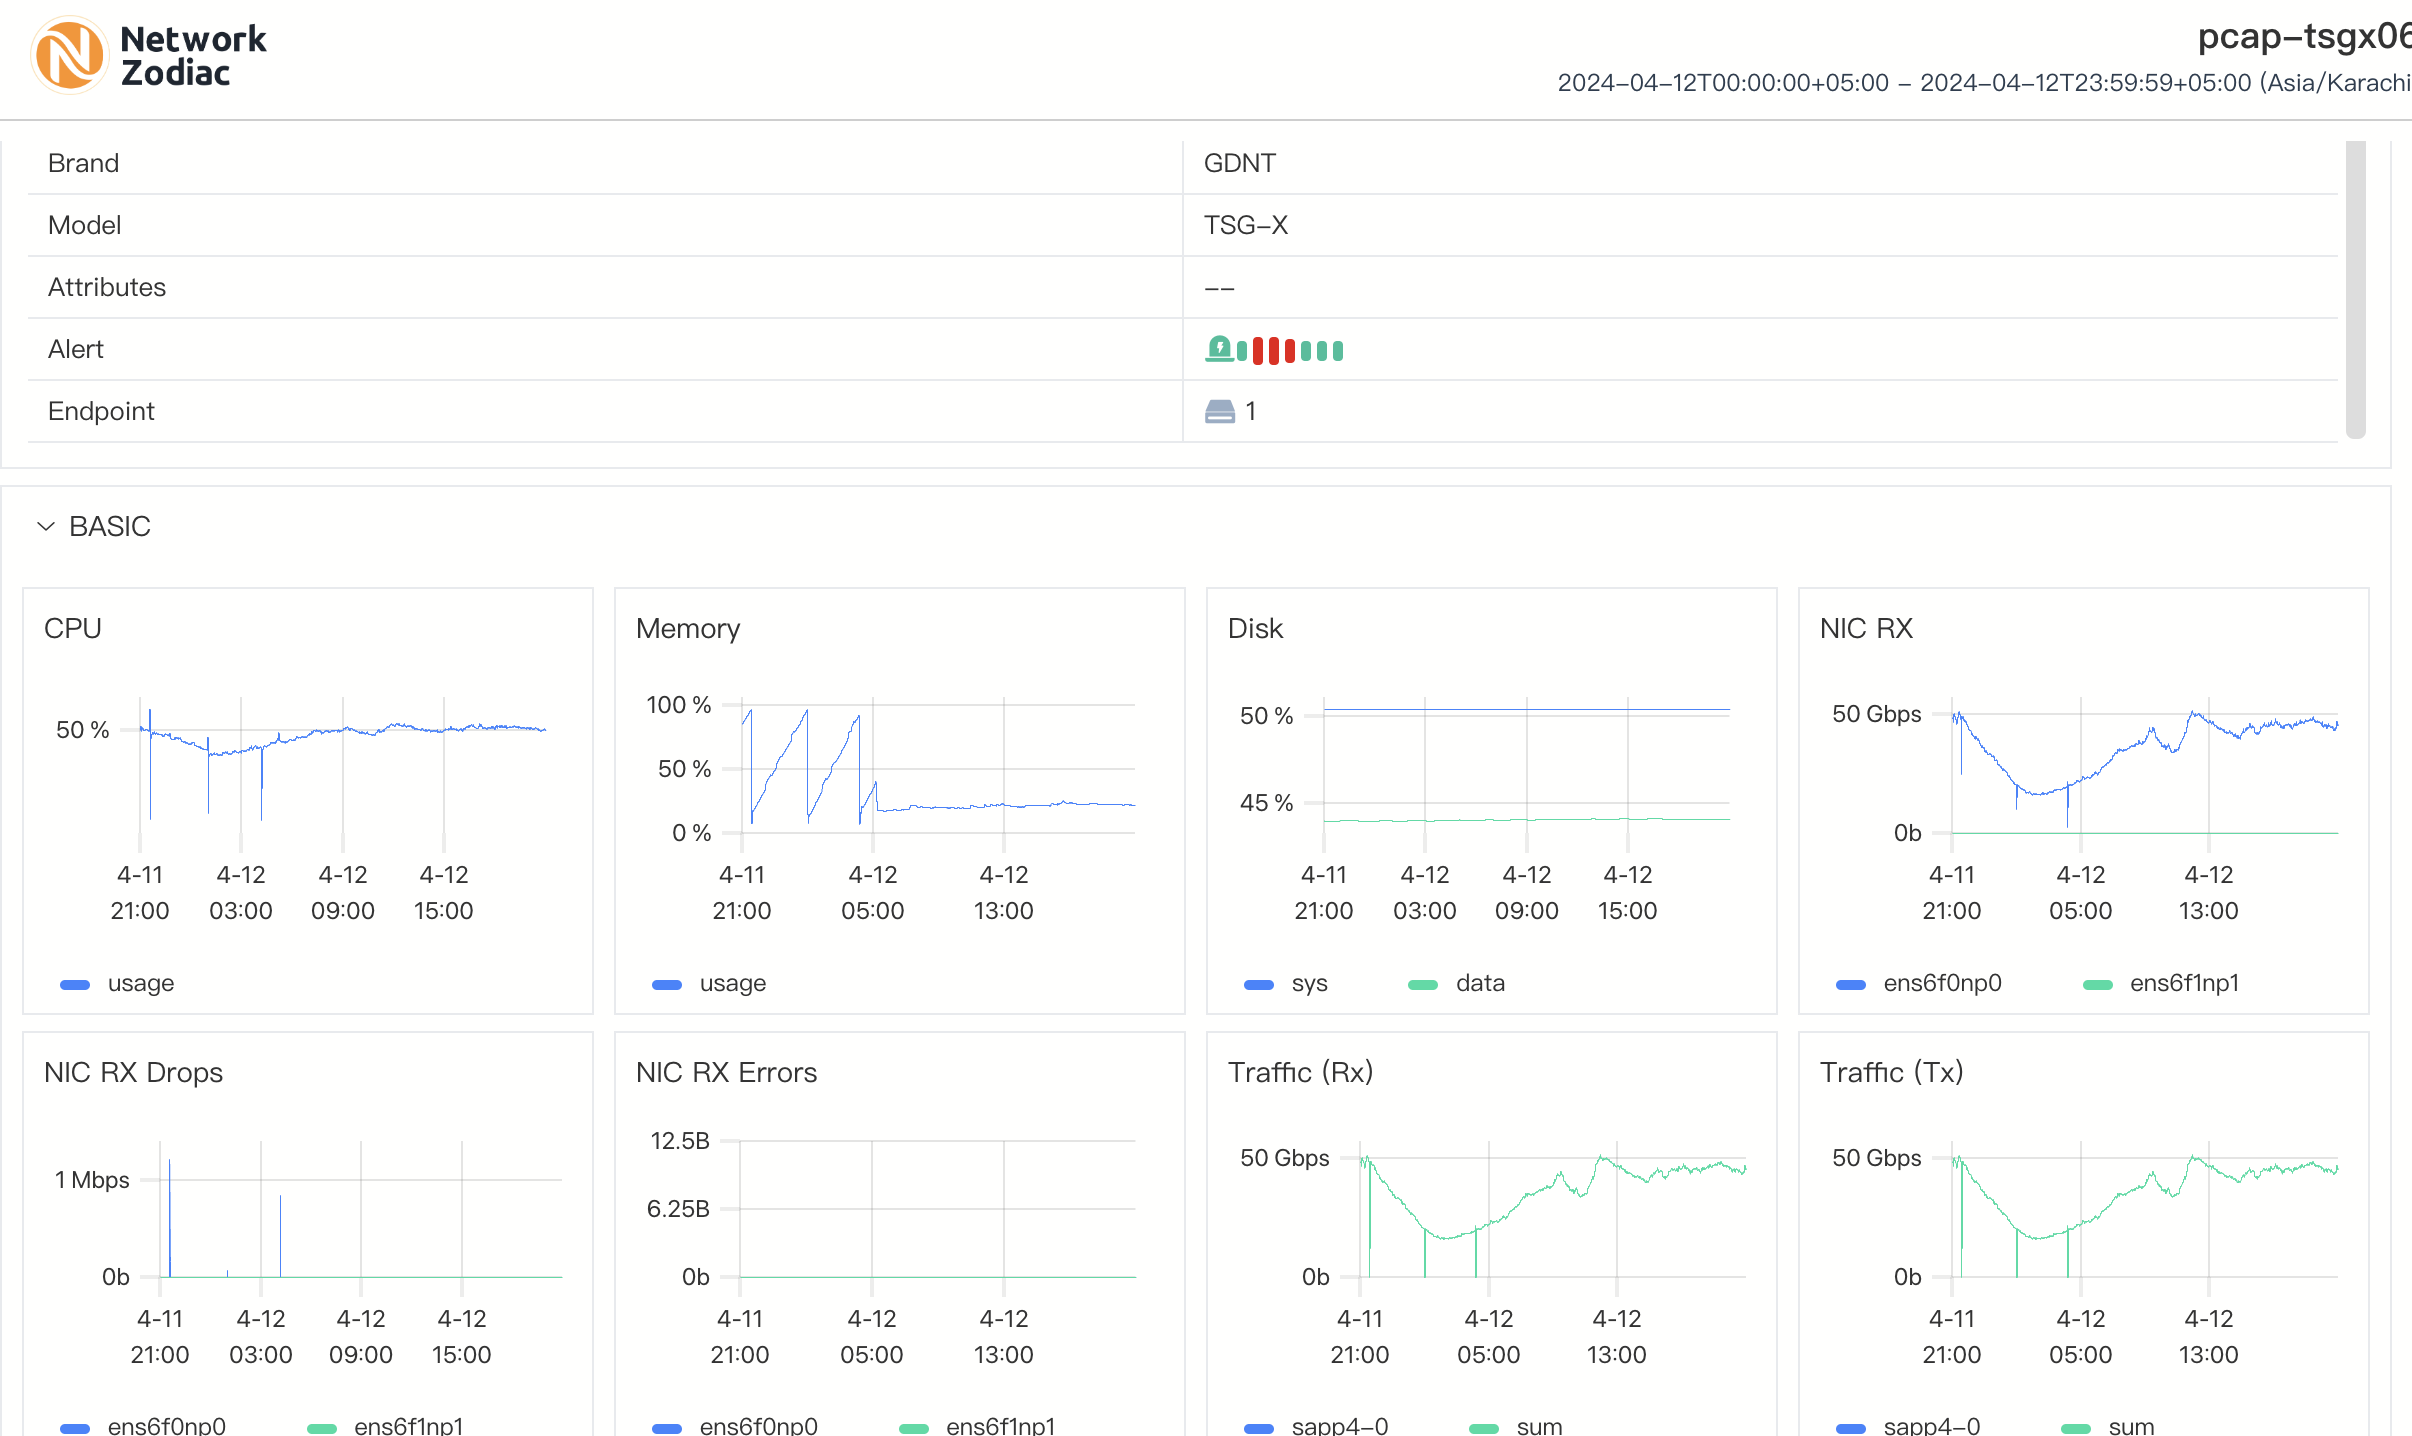Click the Network Zodiac logo icon
This screenshot has height=1436, width=2412.
[68, 56]
